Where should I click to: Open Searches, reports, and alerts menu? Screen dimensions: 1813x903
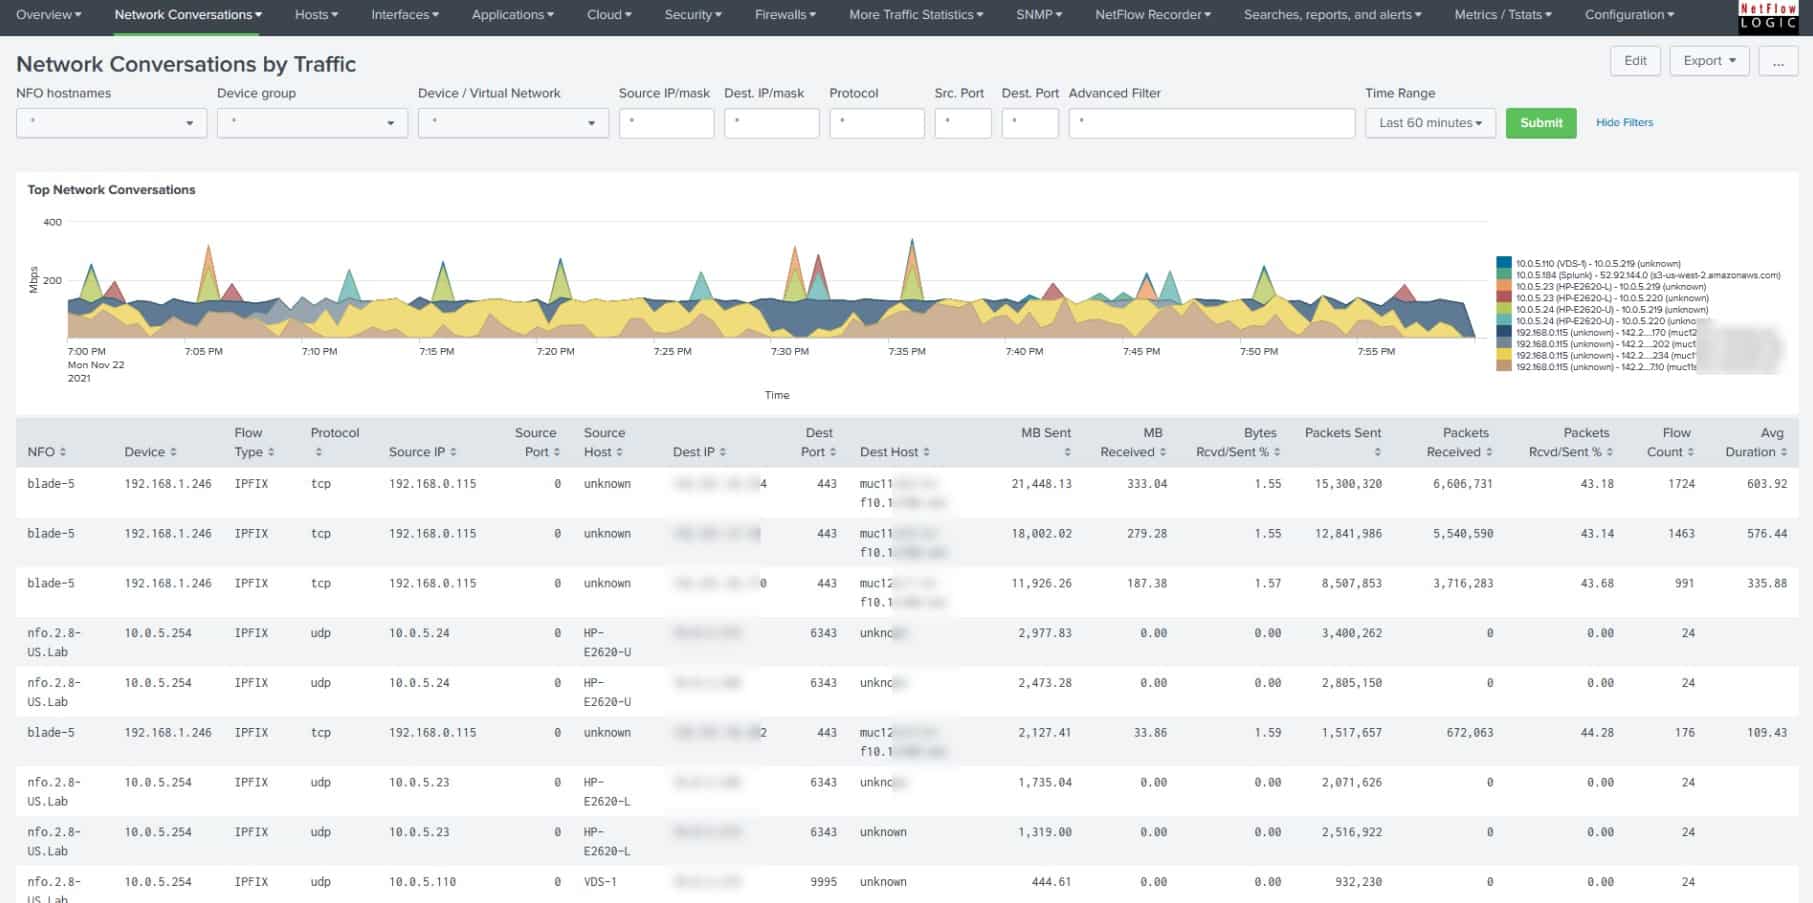(1332, 15)
